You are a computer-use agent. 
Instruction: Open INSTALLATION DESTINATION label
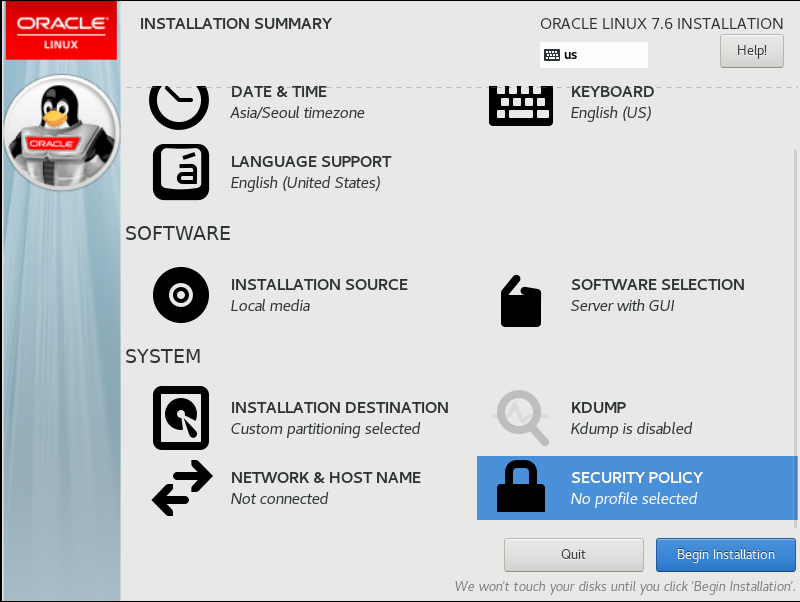point(339,408)
